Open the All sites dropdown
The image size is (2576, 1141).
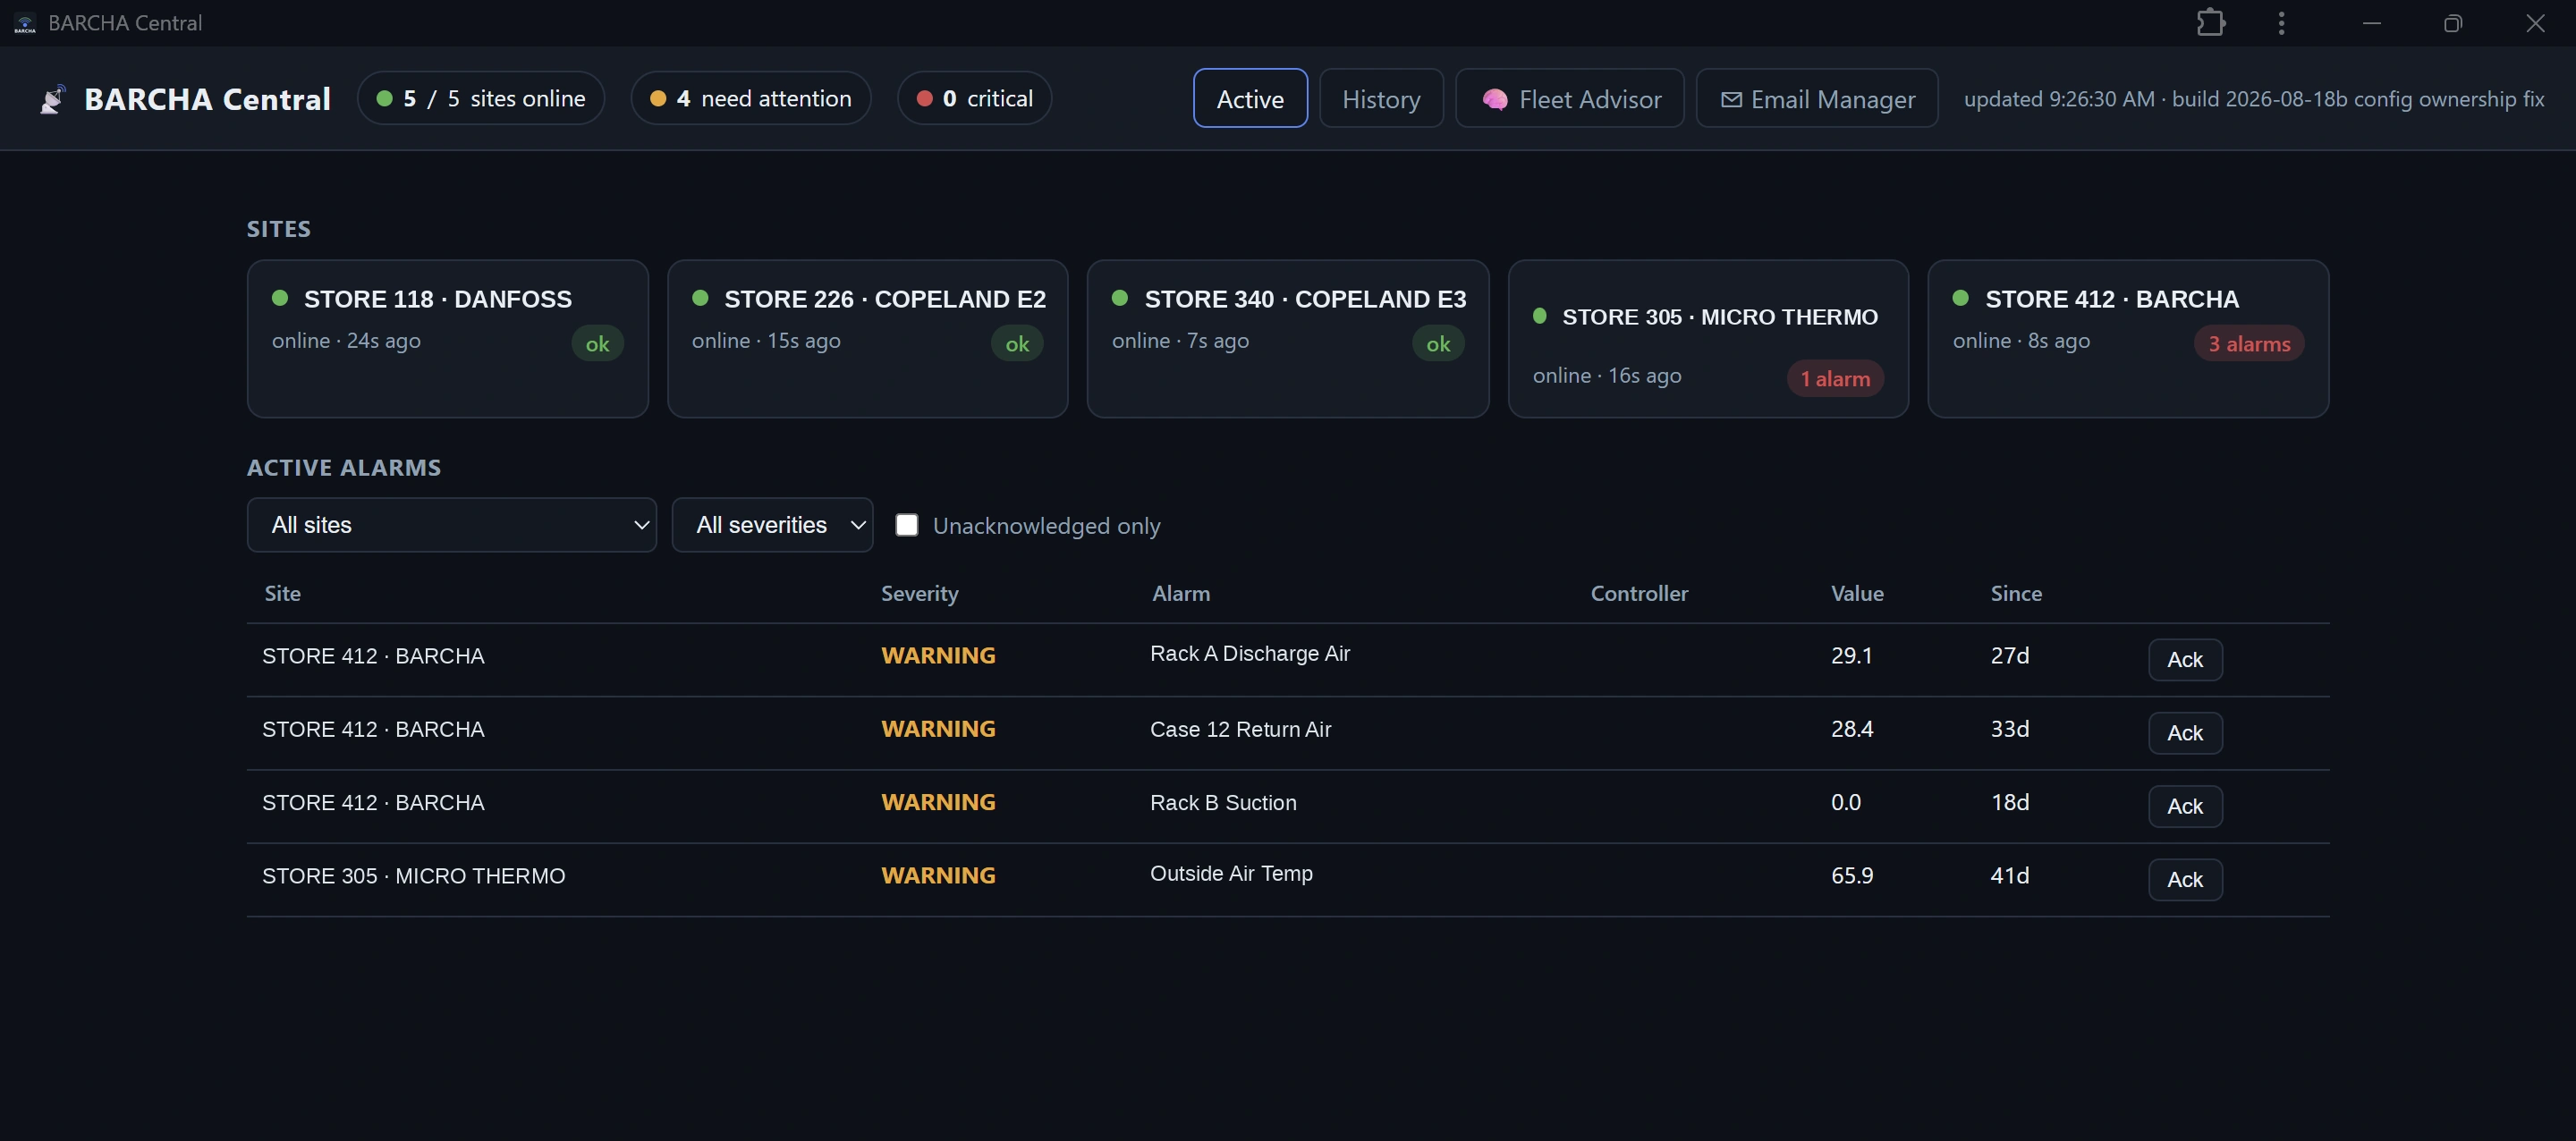click(x=452, y=525)
